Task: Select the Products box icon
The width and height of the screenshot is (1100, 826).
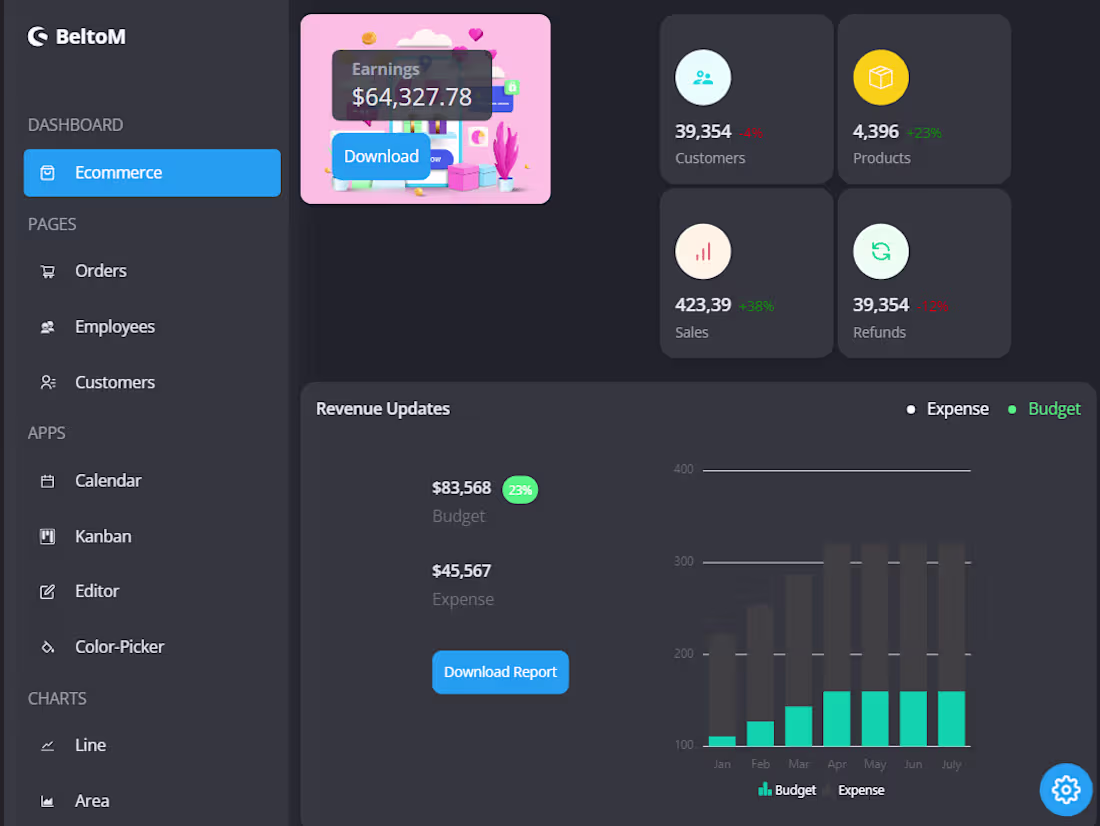Action: click(x=881, y=77)
